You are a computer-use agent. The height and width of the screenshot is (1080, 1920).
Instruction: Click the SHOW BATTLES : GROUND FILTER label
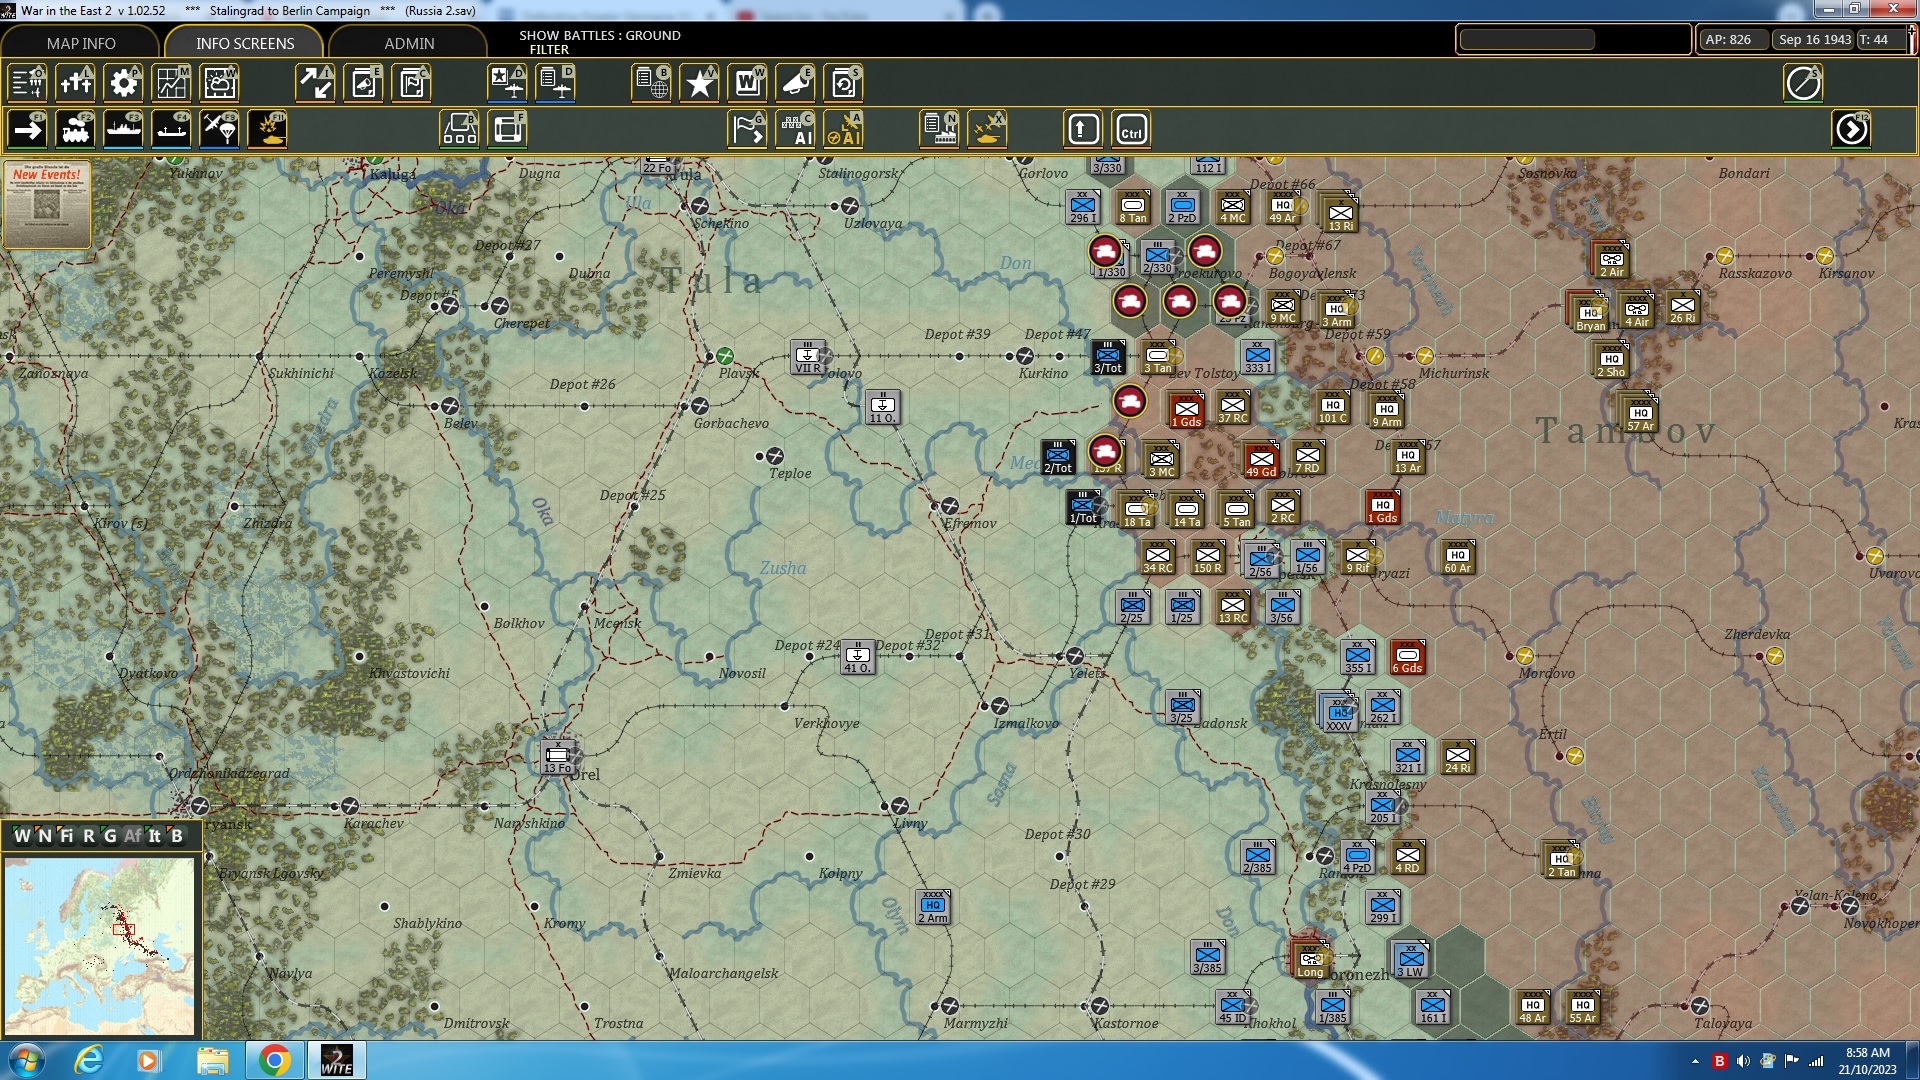597,41
